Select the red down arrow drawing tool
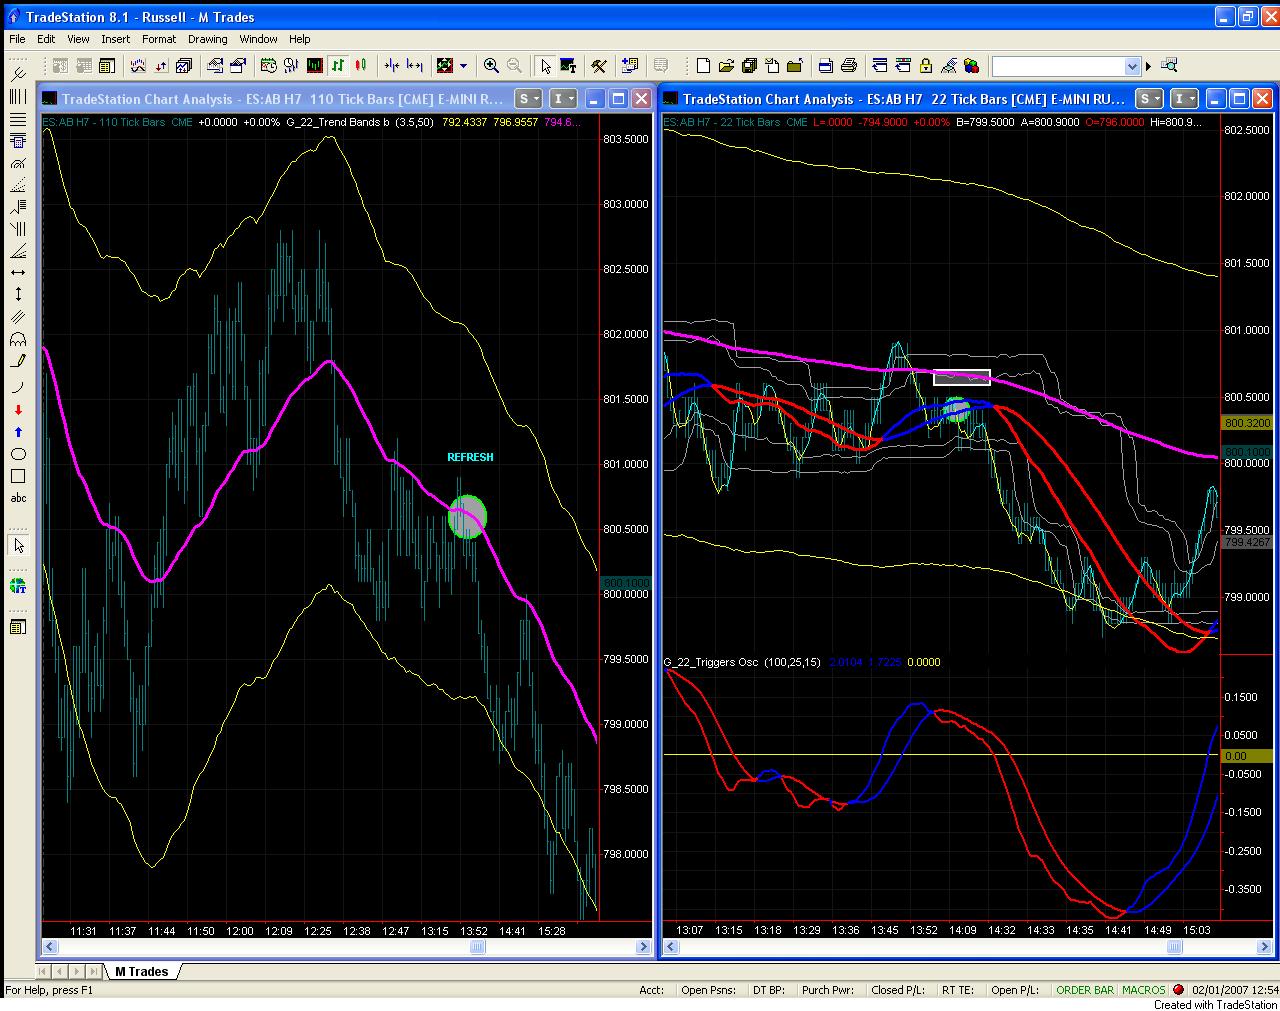Image resolution: width=1280 pixels, height=1011 pixels. (x=18, y=410)
